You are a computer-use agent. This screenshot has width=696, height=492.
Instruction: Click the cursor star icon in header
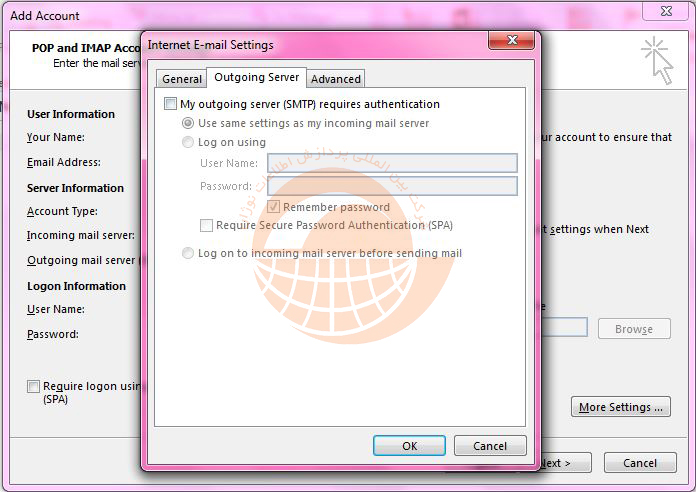coord(657,59)
